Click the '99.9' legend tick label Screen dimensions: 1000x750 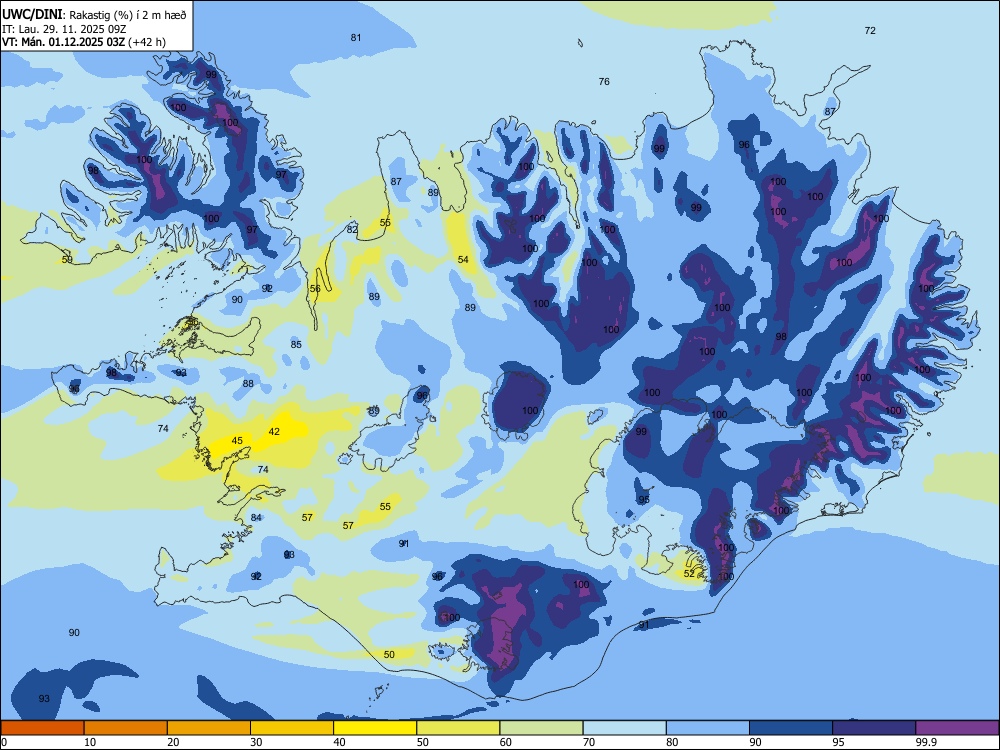tap(925, 742)
